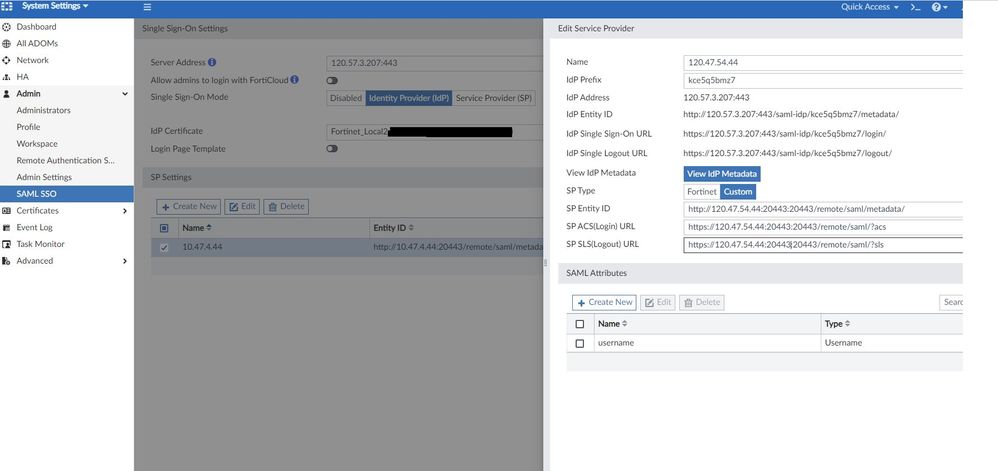The image size is (998, 471).
Task: Click the service provider Name field
Action: pos(823,62)
